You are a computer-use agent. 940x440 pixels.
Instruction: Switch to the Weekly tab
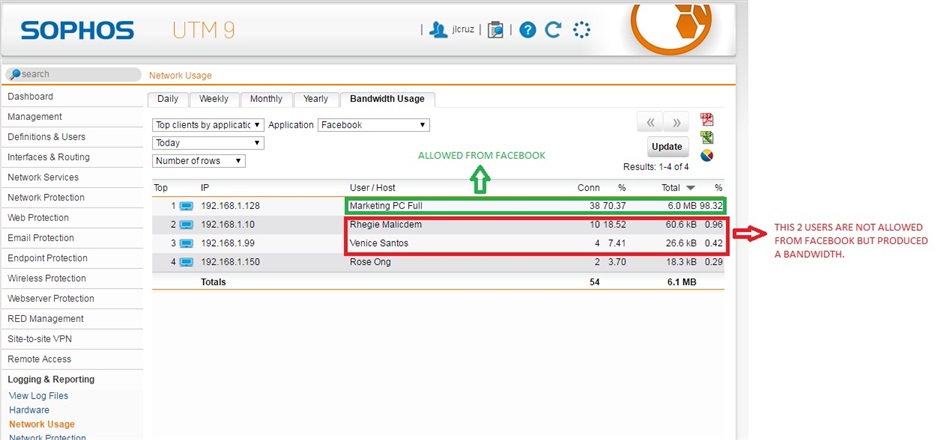214,99
